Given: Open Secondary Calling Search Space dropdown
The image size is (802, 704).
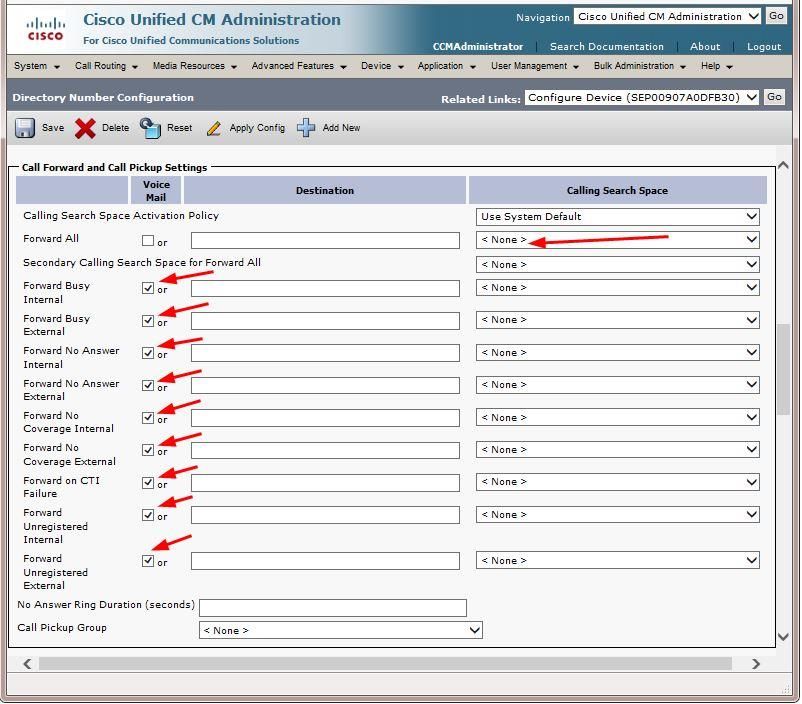Looking at the screenshot, I should click(617, 265).
